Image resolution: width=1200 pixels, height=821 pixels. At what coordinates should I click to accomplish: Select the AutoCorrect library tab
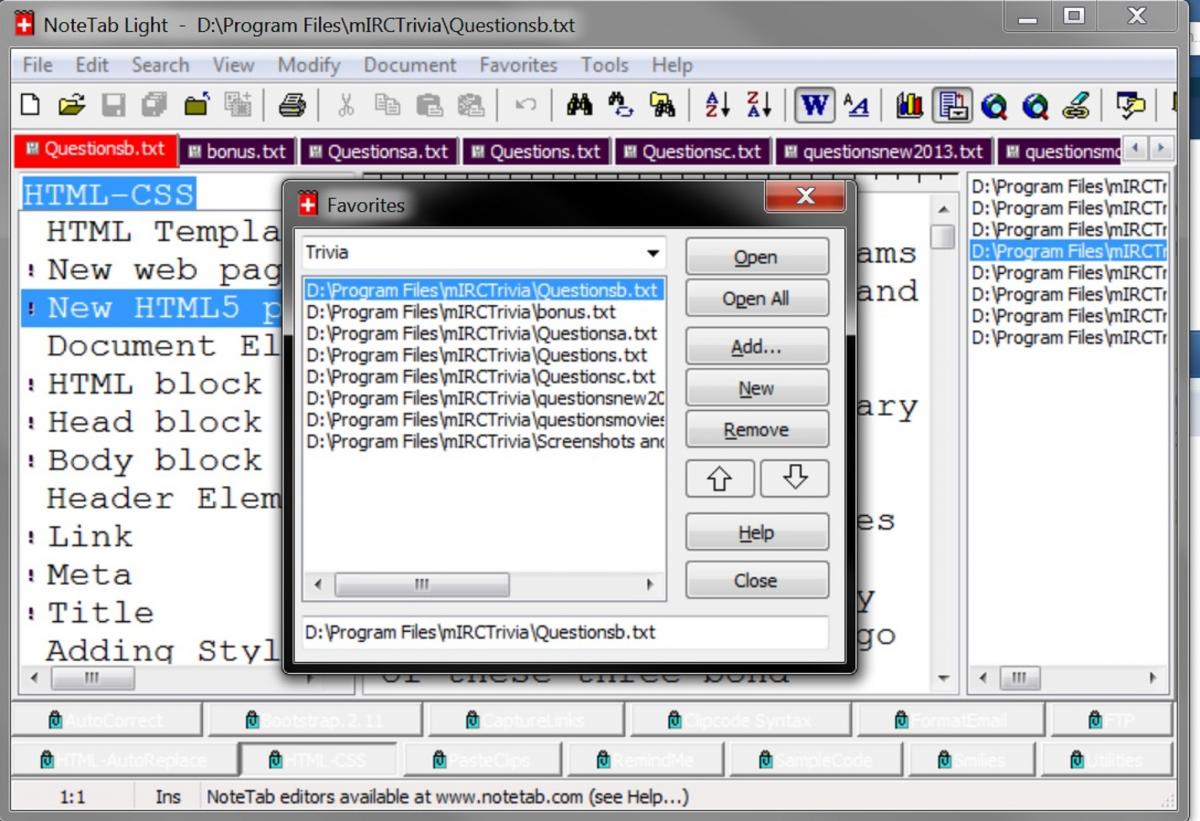[x=106, y=720]
